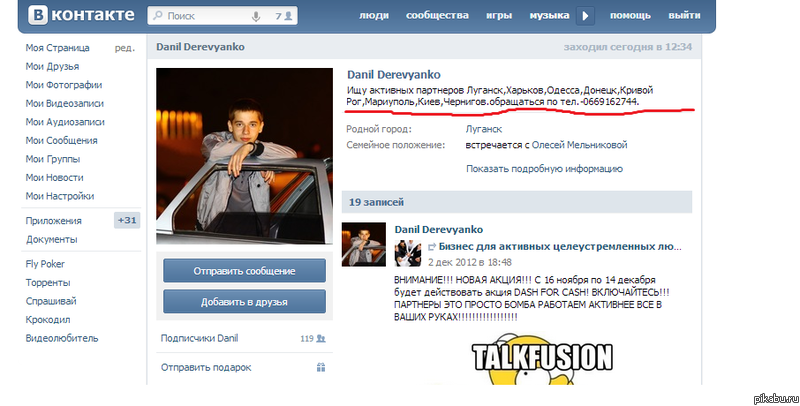Click the +31 apps notification counter
The image size is (800, 406).
pyautogui.click(x=127, y=220)
